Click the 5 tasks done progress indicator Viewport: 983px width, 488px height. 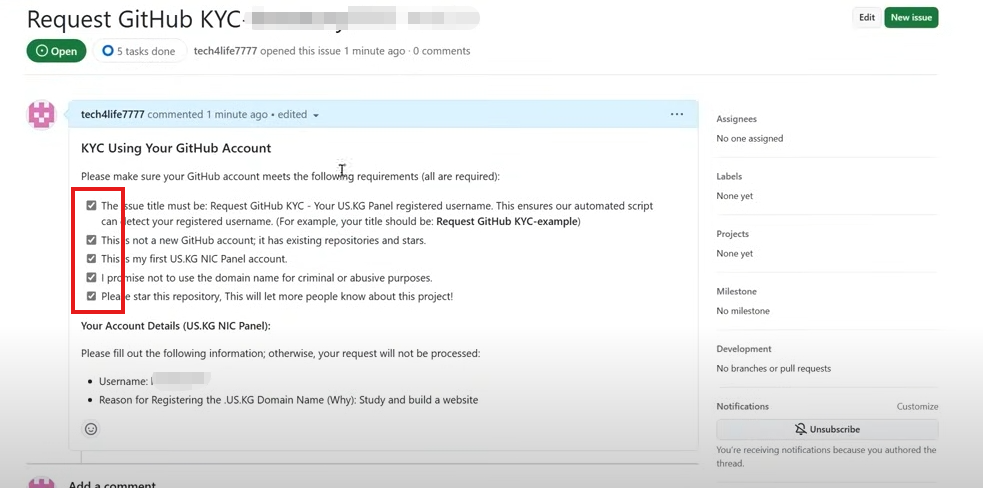(x=139, y=51)
